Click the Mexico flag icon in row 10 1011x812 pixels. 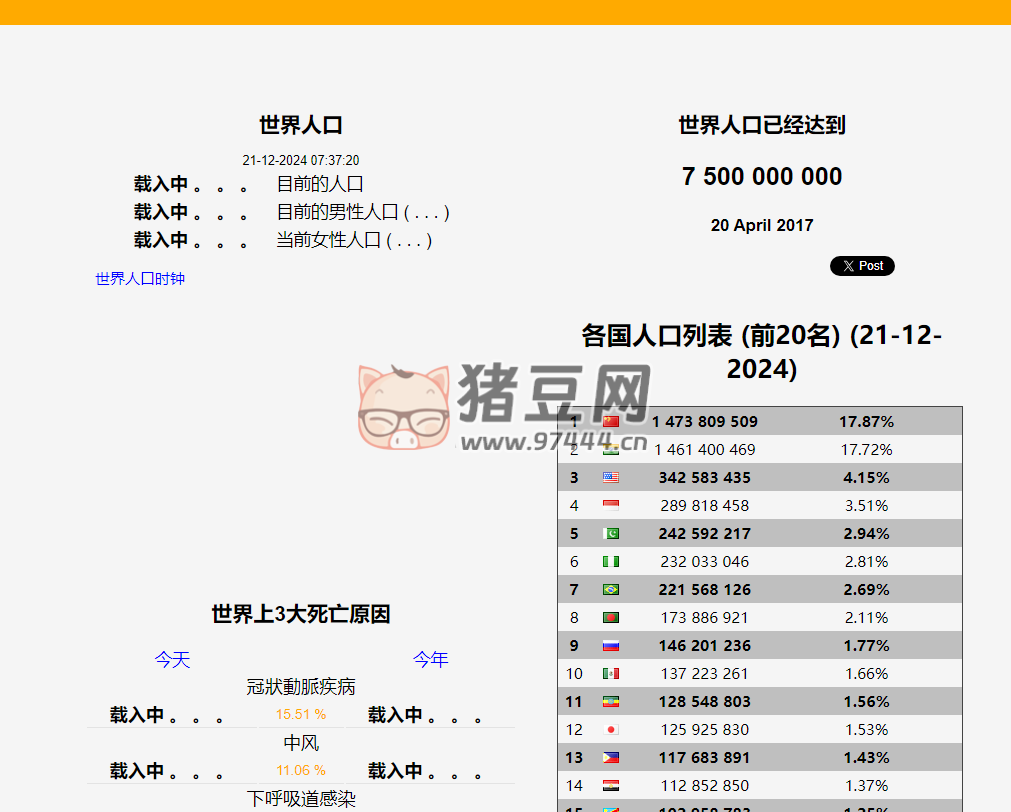click(x=611, y=673)
